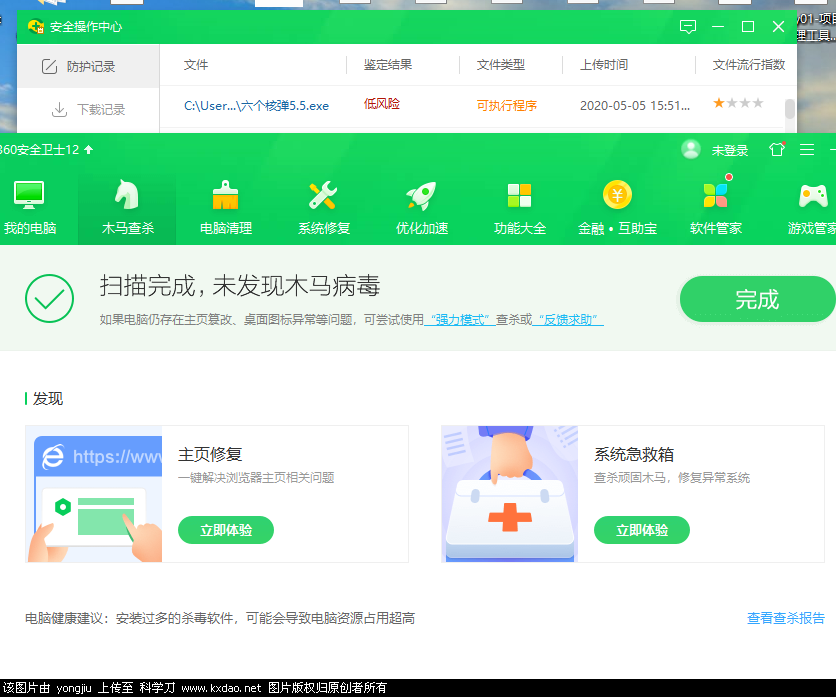
Task: Click 360安全卫士12 title text
Action: [39, 150]
